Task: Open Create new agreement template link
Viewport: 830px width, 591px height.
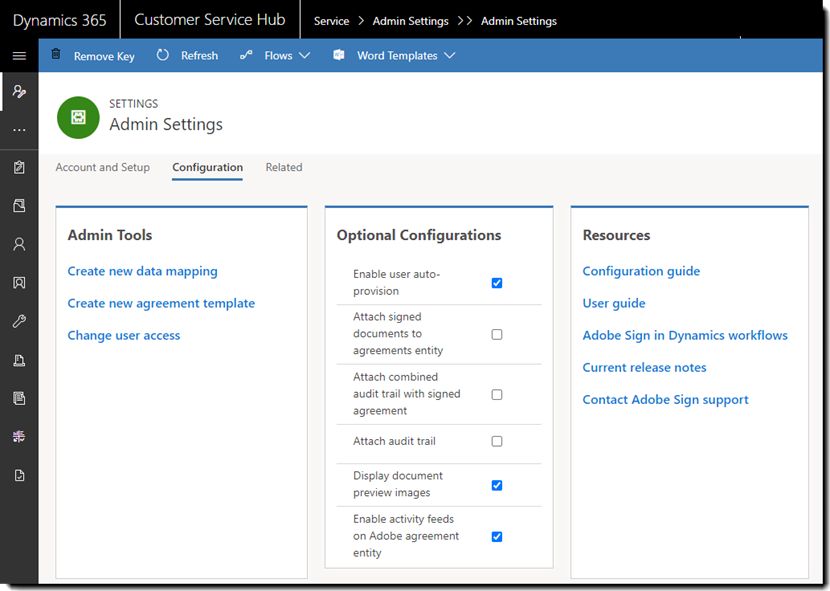Action: 161,303
